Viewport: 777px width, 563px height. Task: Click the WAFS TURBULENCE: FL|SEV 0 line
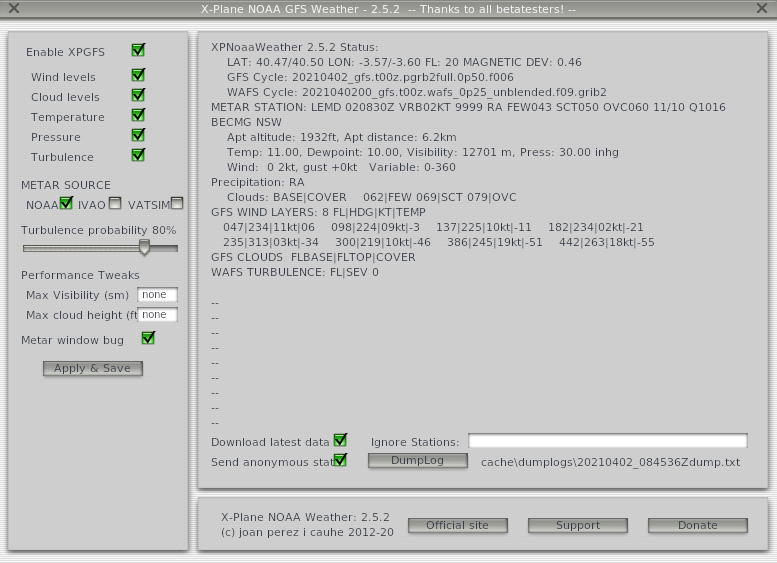tap(295, 273)
